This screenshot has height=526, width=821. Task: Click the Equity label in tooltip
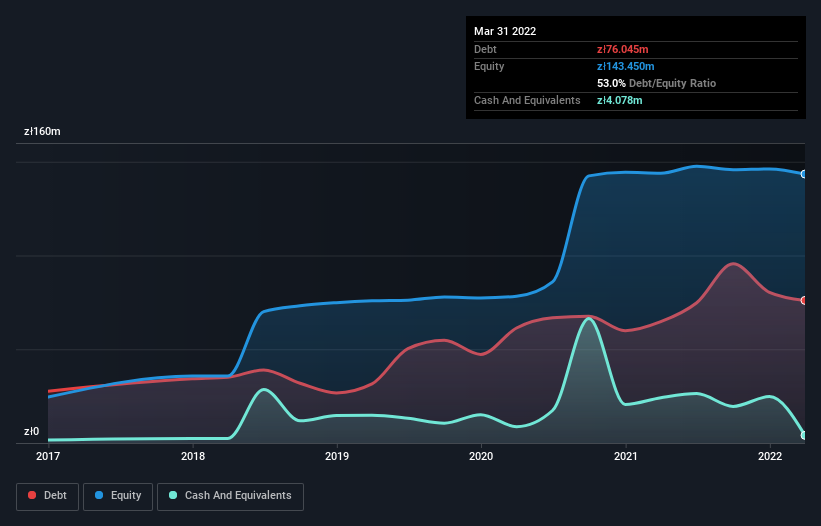(x=489, y=66)
